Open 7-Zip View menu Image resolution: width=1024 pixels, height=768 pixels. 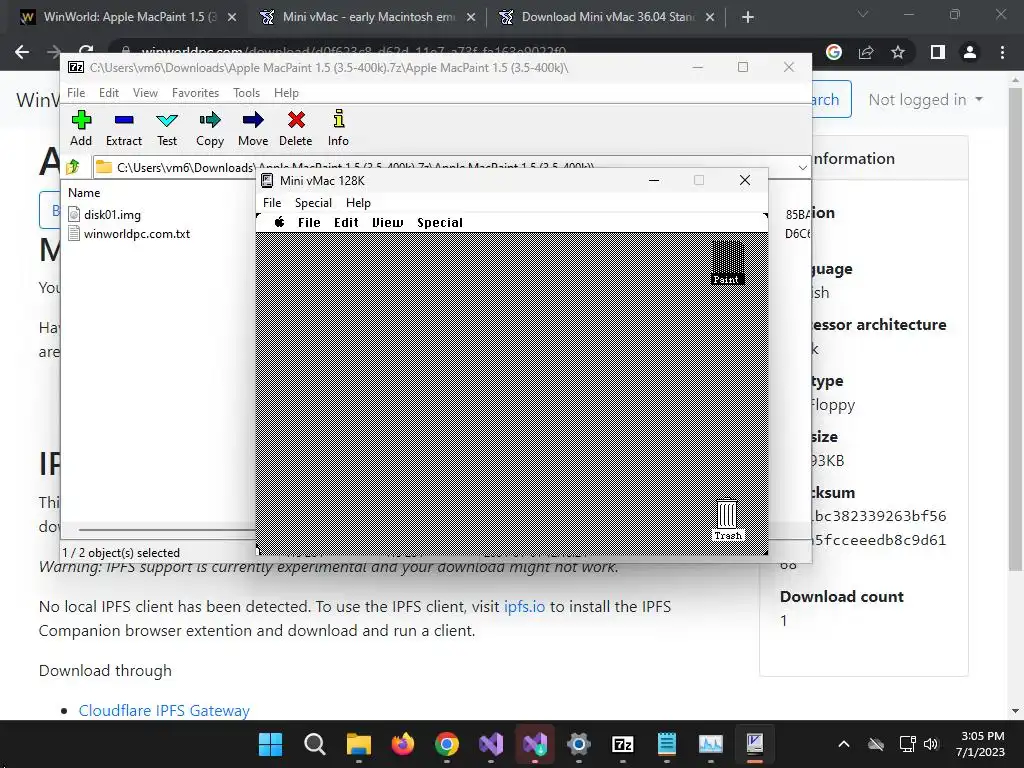pos(145,93)
